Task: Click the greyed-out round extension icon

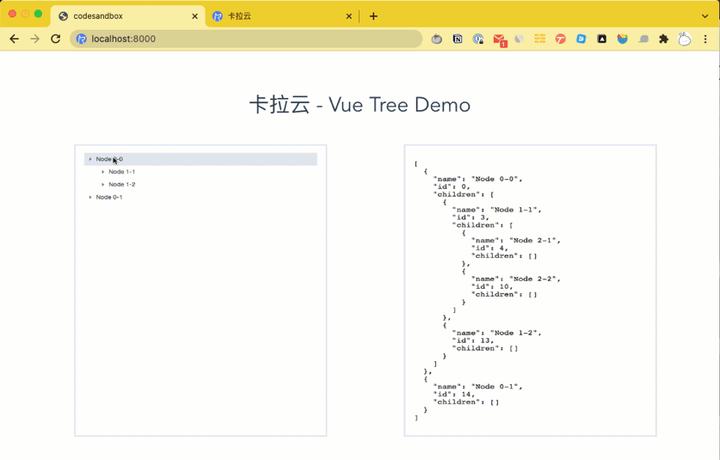Action: coord(519,39)
